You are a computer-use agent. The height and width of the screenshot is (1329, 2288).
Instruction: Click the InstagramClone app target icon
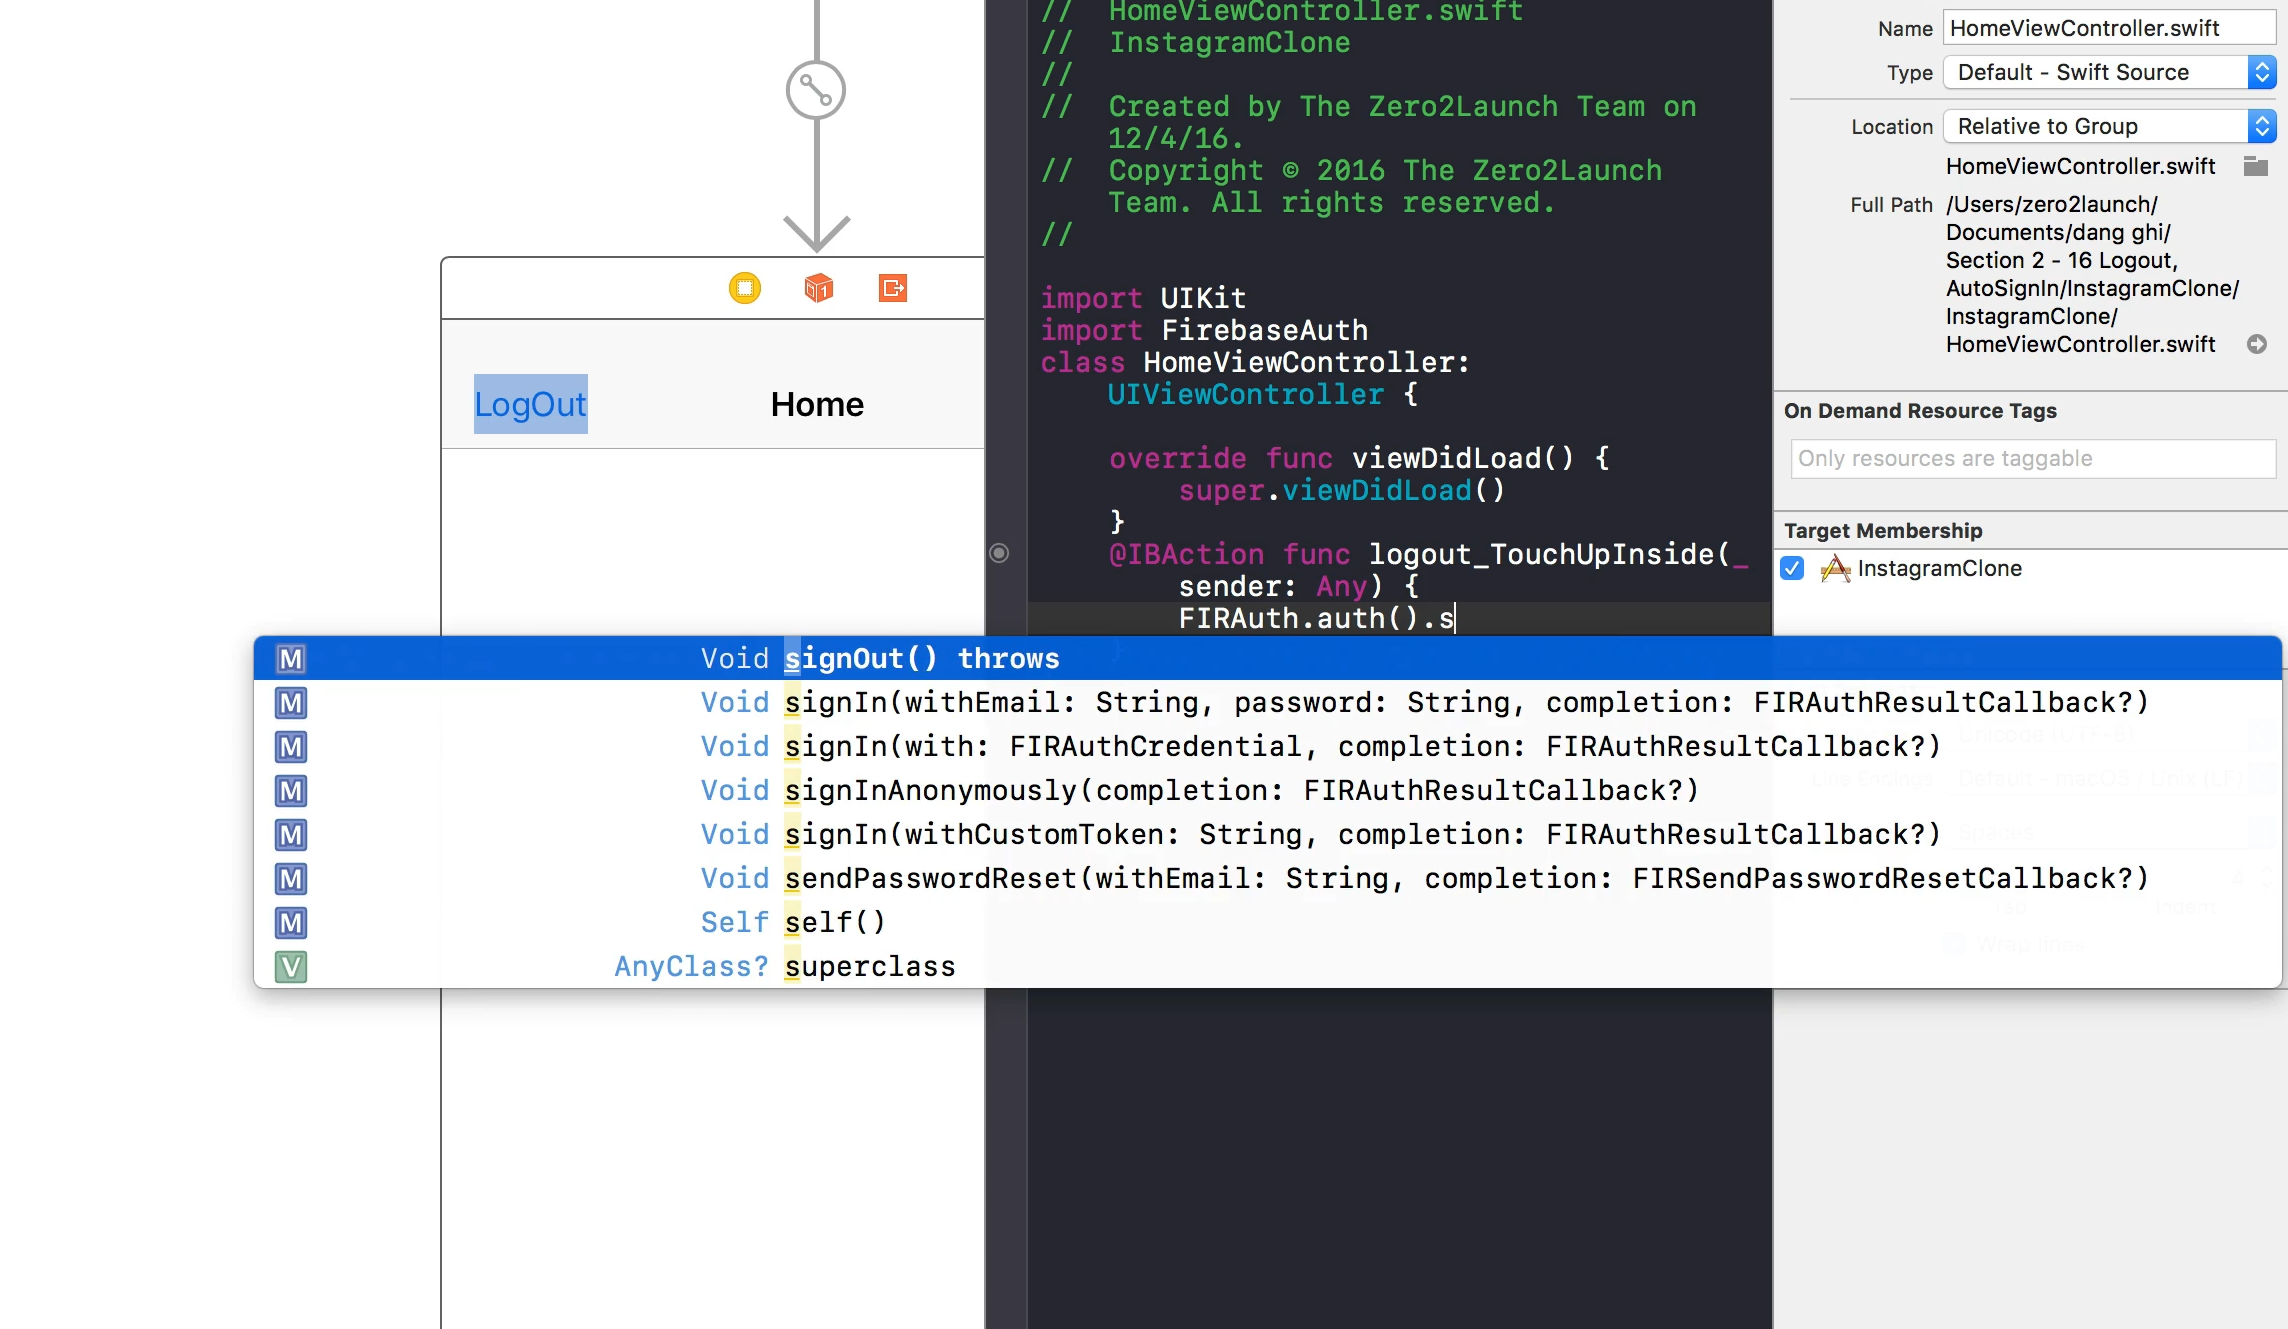[1835, 568]
